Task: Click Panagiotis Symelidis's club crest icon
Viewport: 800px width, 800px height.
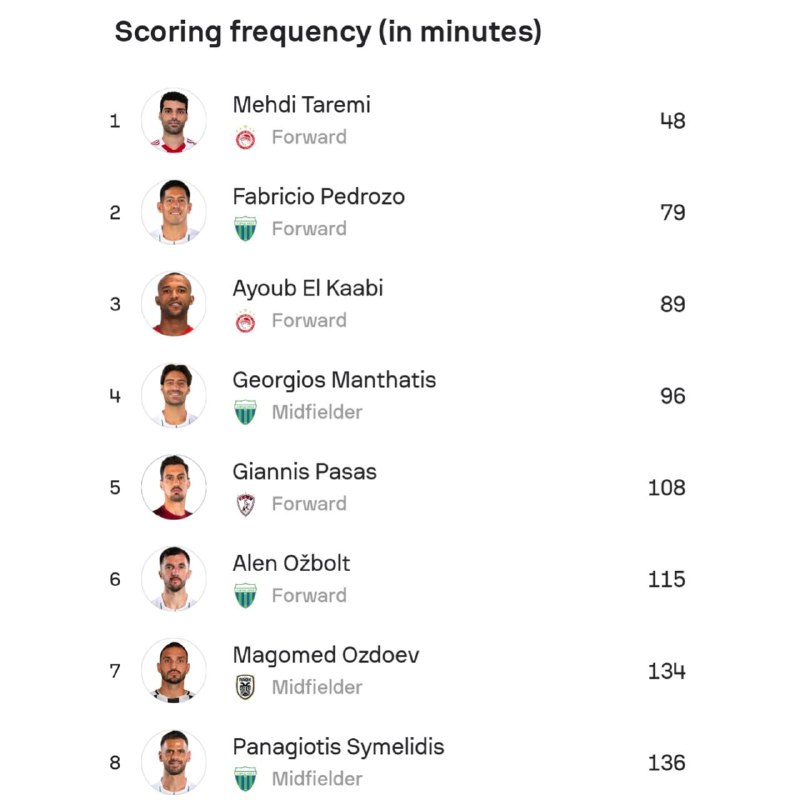Action: tap(245, 778)
